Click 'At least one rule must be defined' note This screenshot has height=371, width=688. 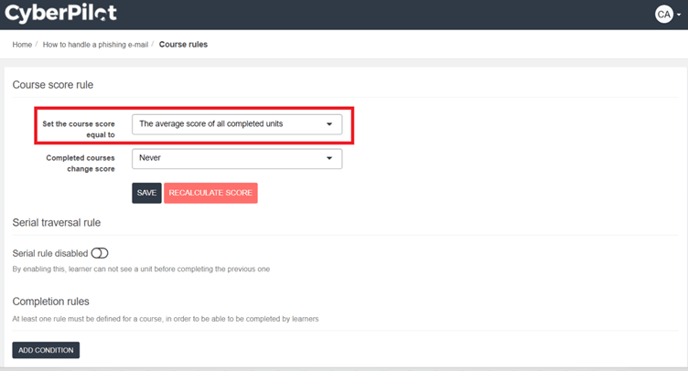click(x=165, y=319)
